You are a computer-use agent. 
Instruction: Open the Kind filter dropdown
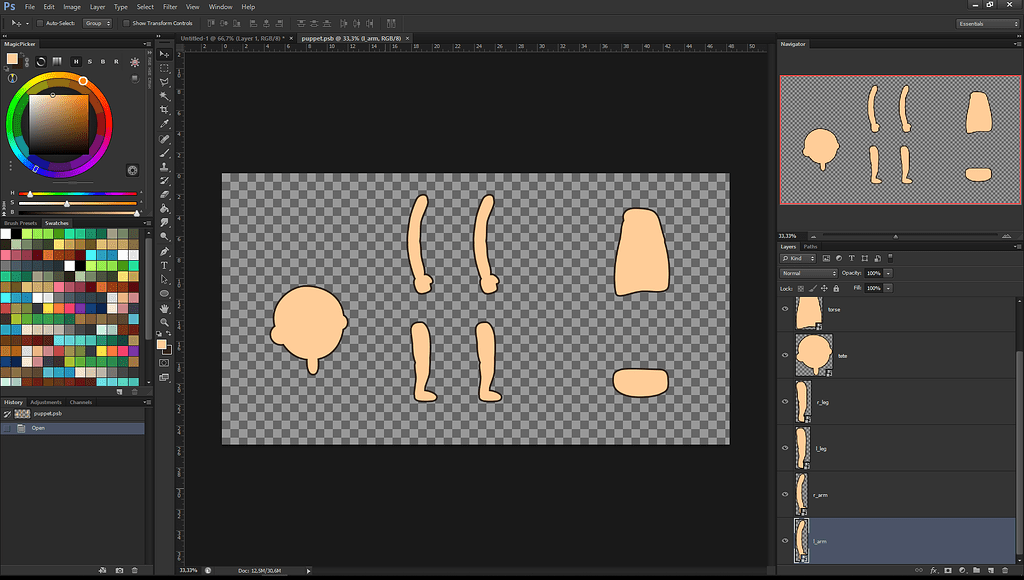[x=800, y=258]
